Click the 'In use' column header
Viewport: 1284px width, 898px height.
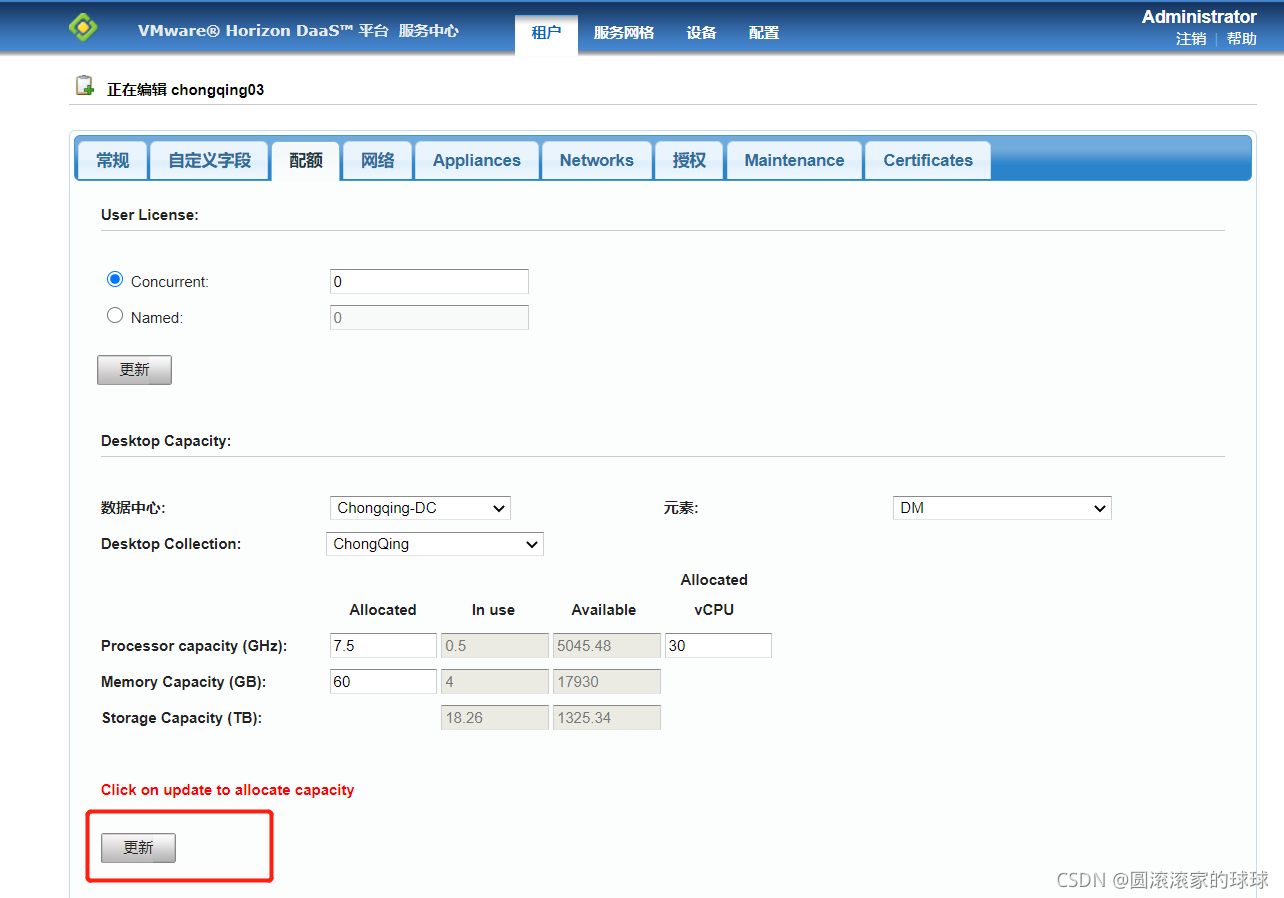click(x=494, y=610)
